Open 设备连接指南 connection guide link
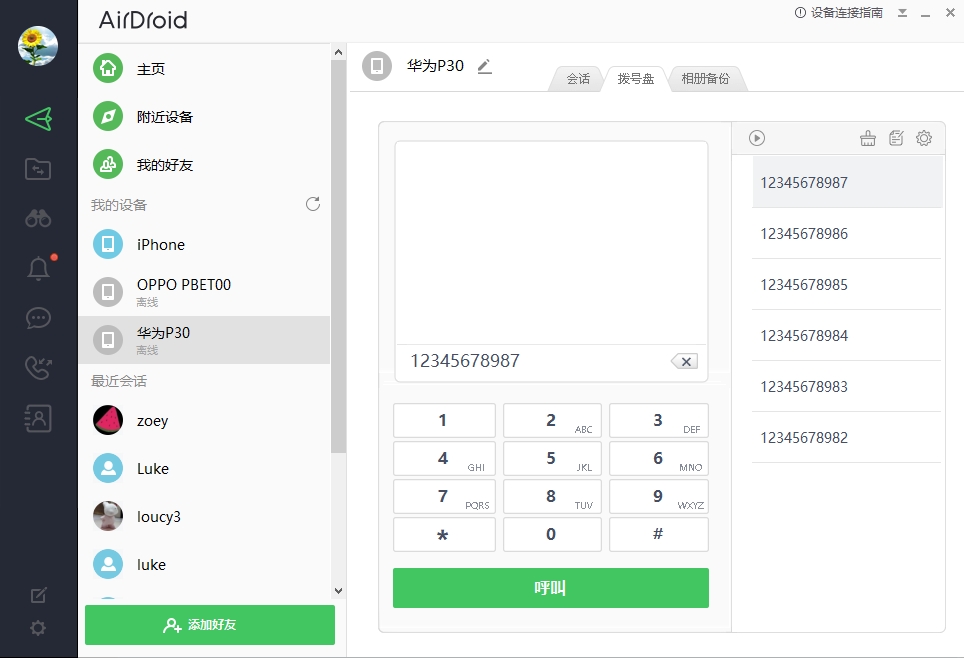The image size is (964, 658). pos(839,12)
